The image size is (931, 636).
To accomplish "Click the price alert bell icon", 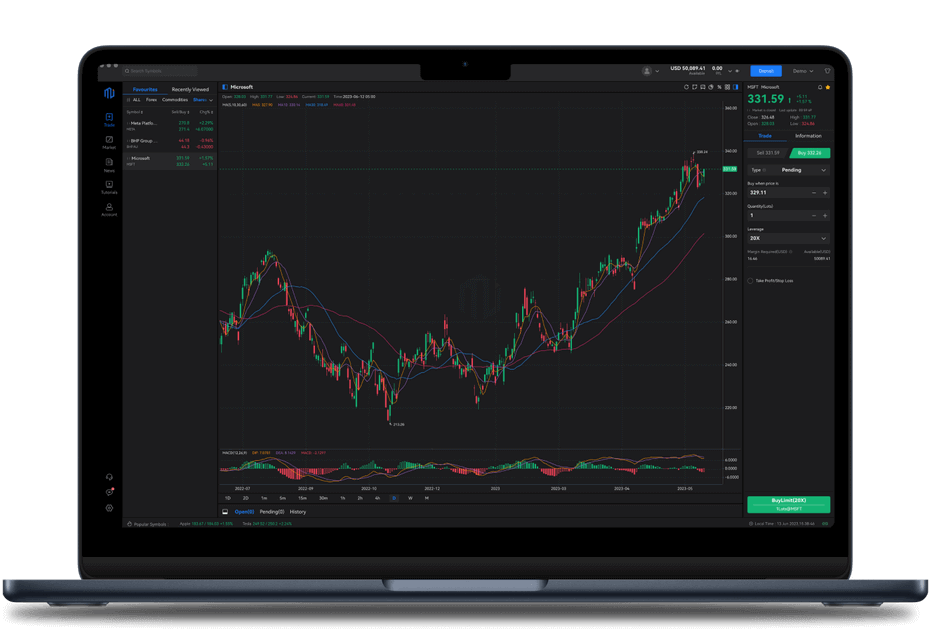I will coord(819,87).
